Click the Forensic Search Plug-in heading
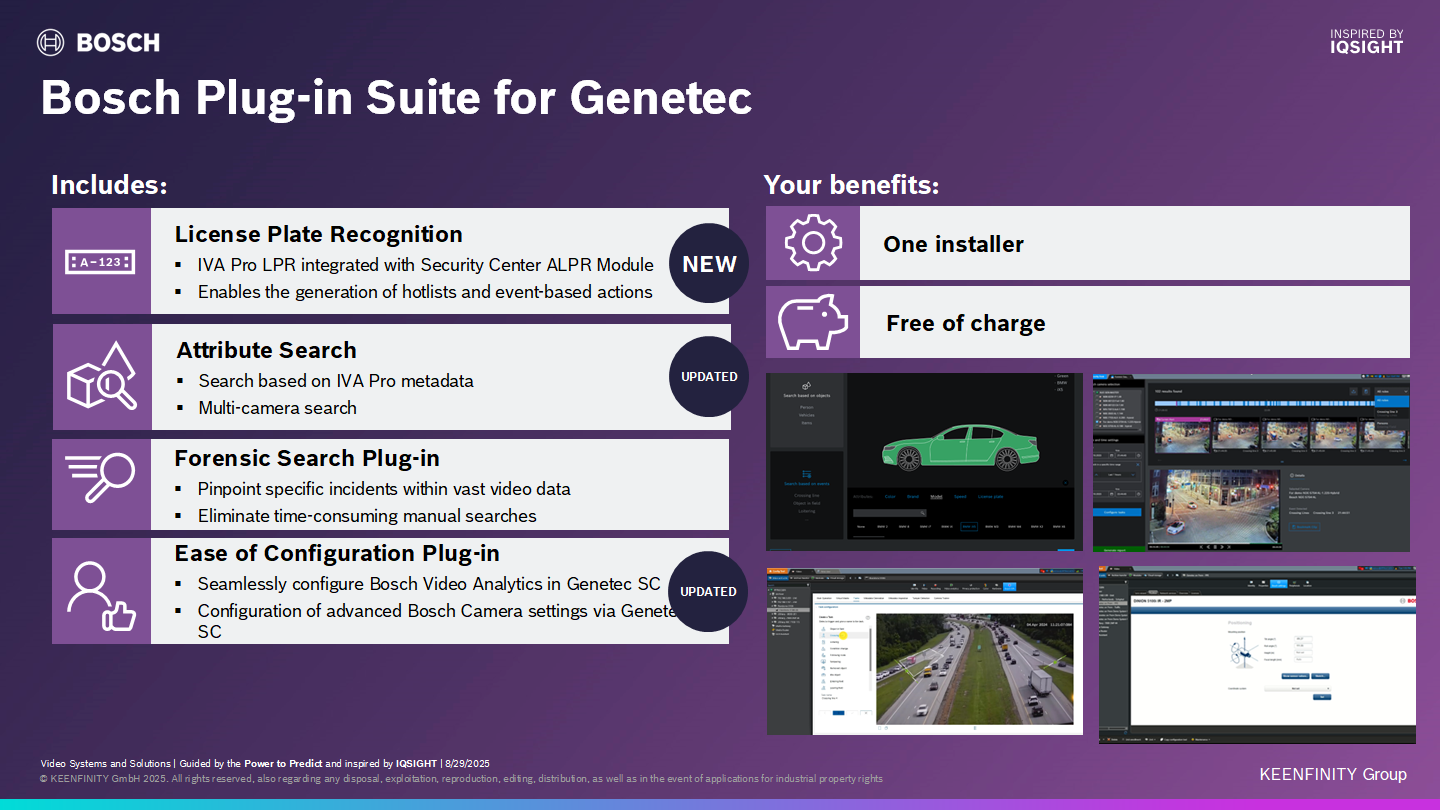 [307, 458]
